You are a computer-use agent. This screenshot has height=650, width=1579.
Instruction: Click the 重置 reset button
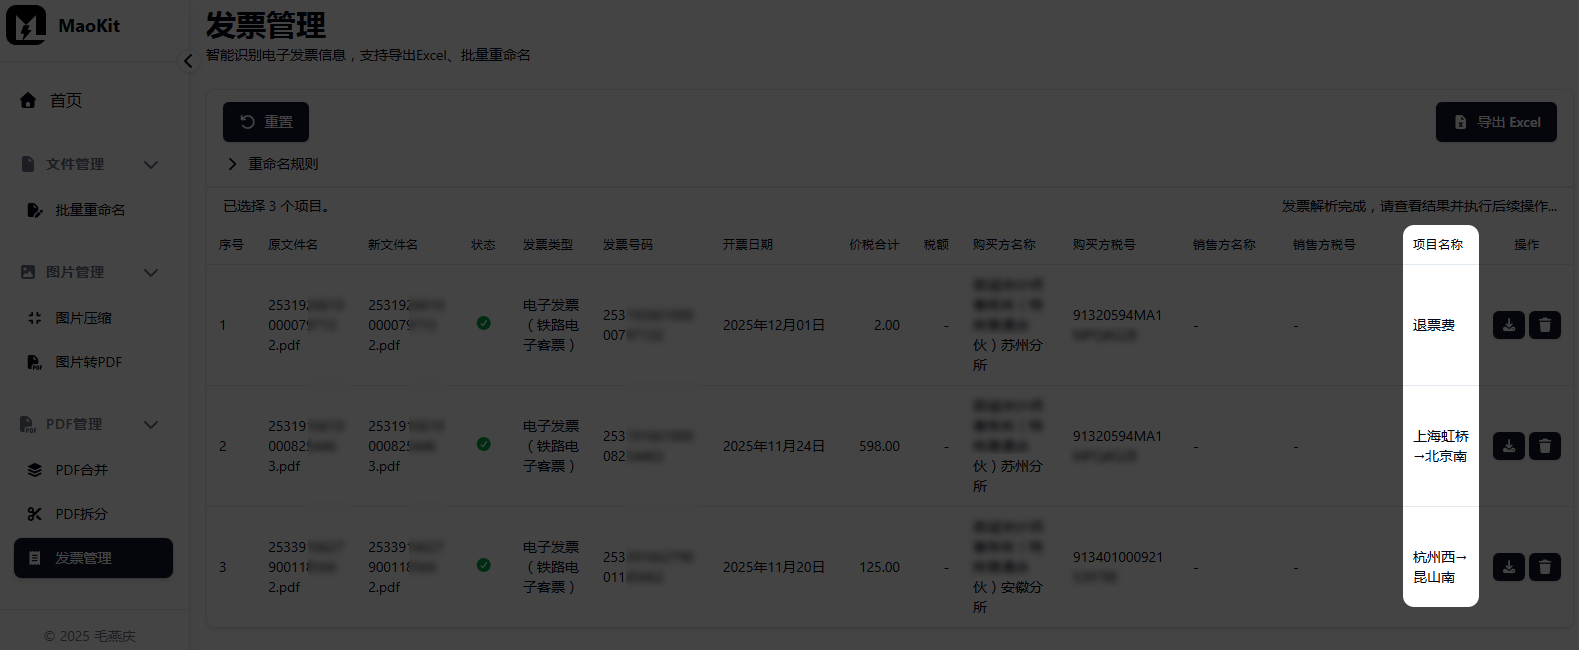pos(265,122)
